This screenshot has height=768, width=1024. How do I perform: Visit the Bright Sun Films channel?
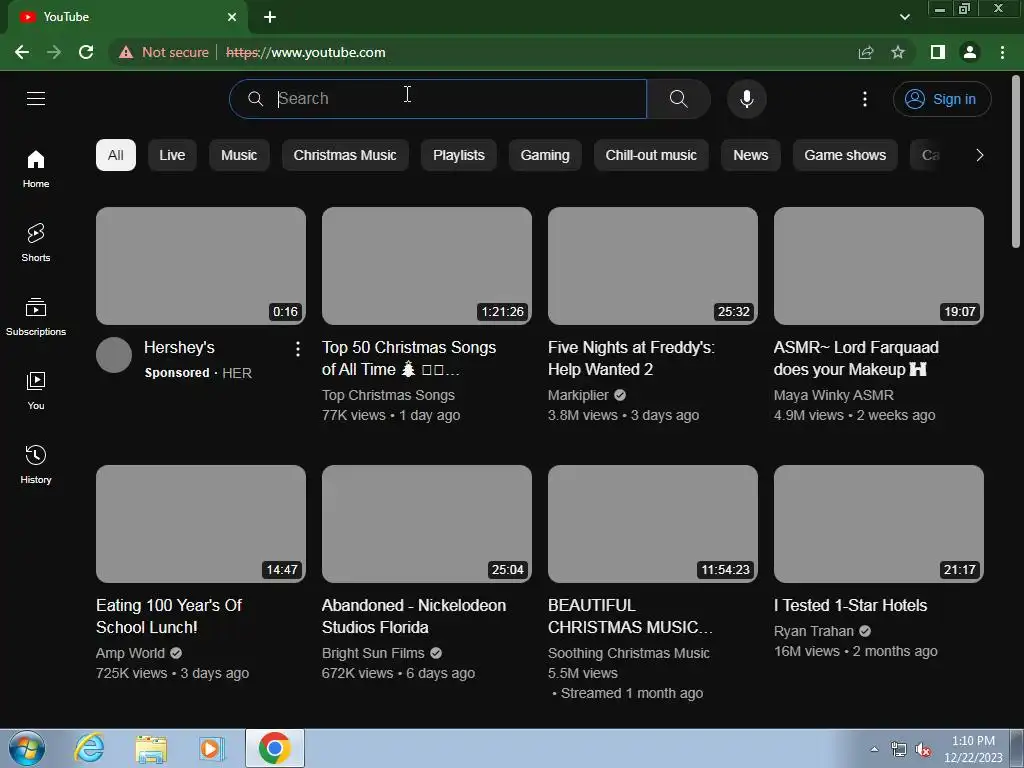(x=373, y=653)
